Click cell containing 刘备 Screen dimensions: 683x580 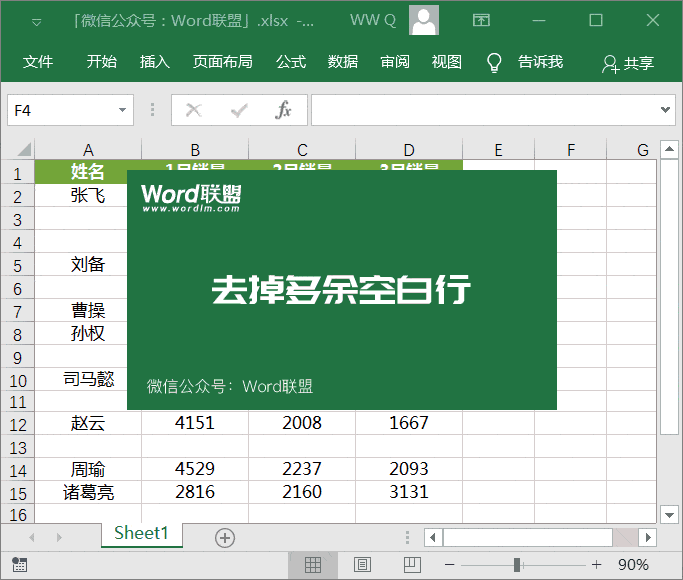pos(88,264)
